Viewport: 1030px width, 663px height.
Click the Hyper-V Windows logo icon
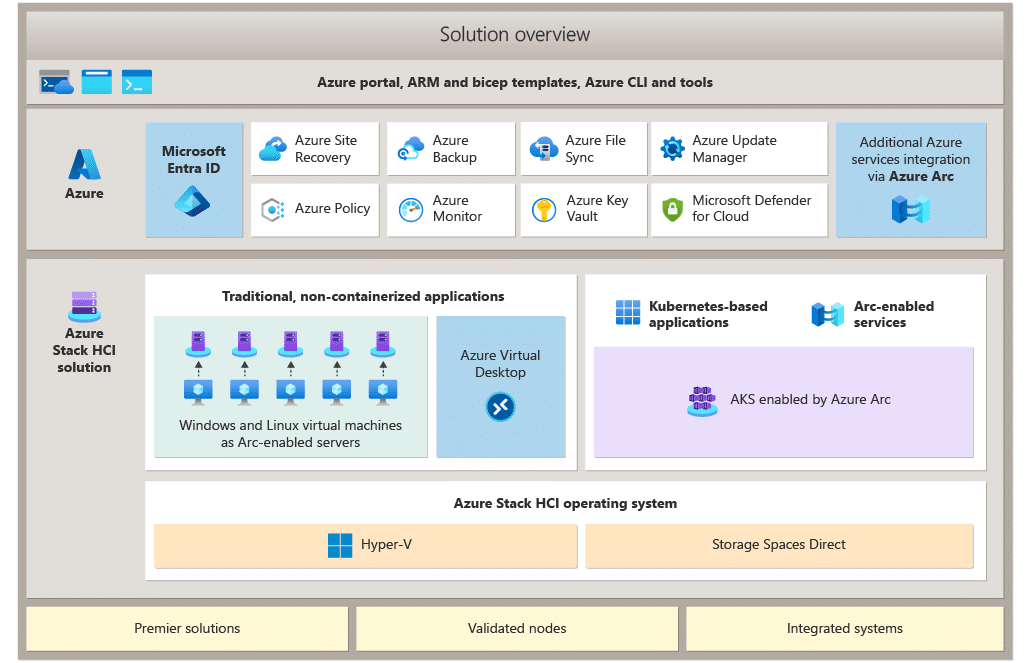340,545
